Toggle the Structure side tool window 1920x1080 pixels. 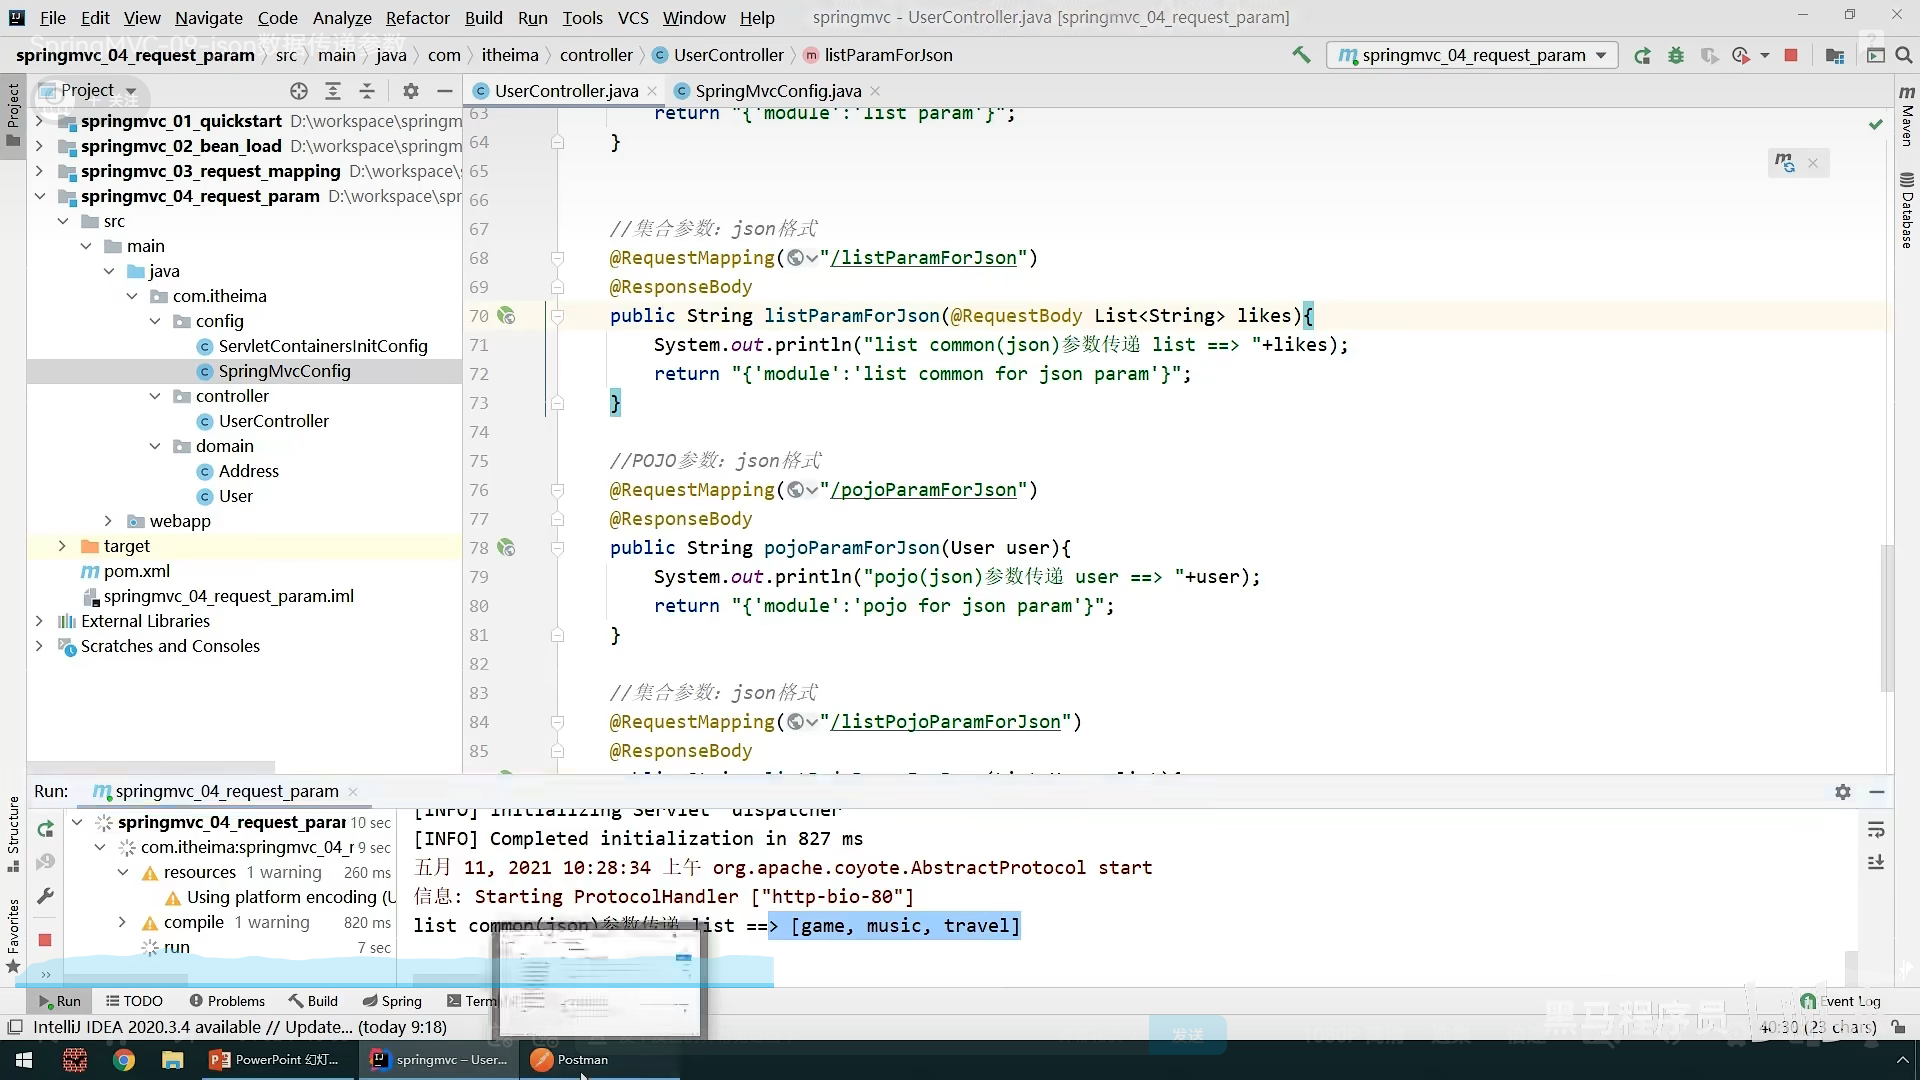click(13, 830)
